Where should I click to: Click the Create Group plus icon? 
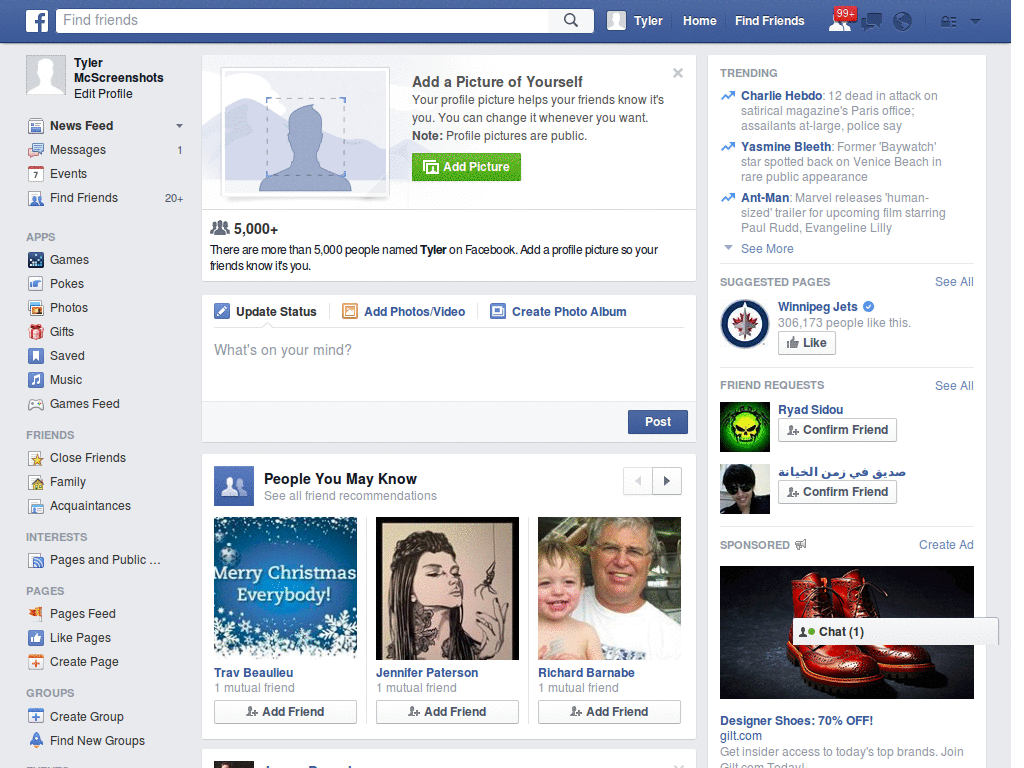coord(36,716)
